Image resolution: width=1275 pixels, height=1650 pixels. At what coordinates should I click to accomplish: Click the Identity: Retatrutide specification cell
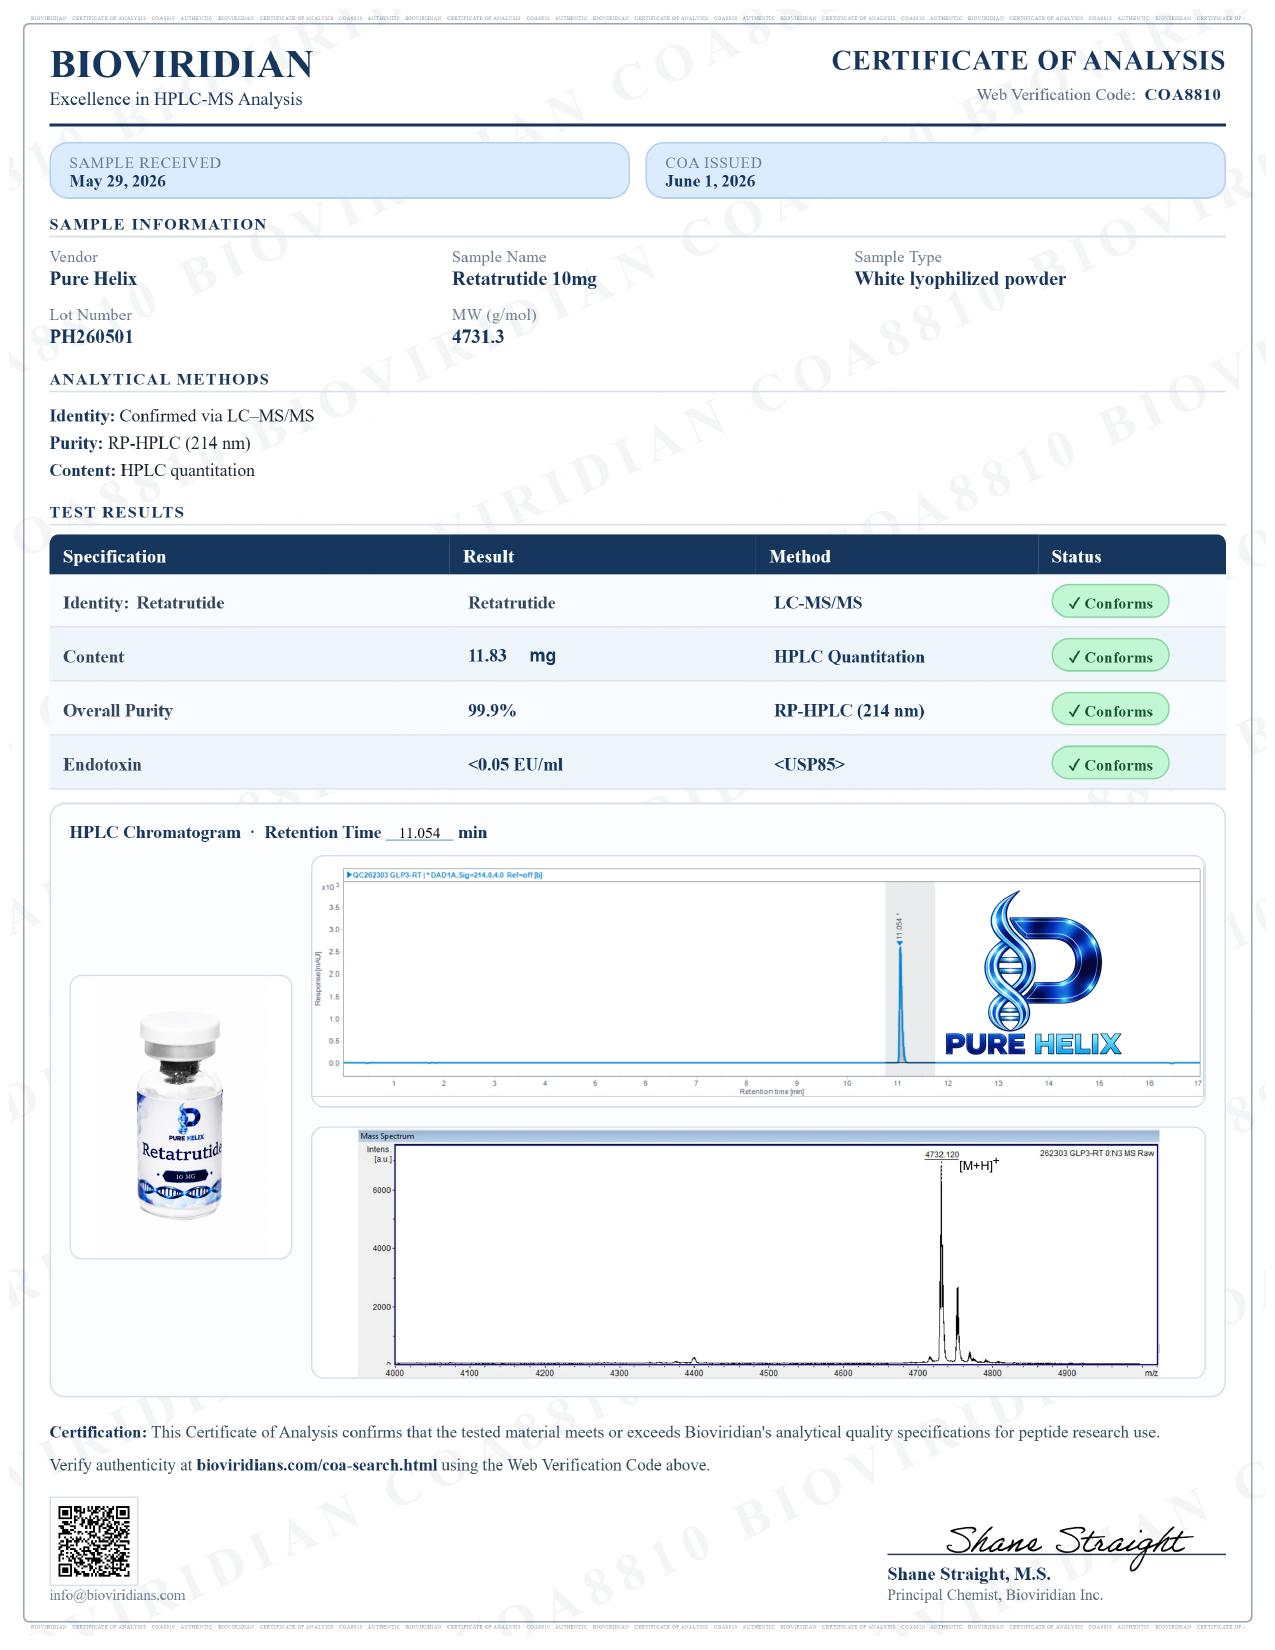tap(143, 603)
